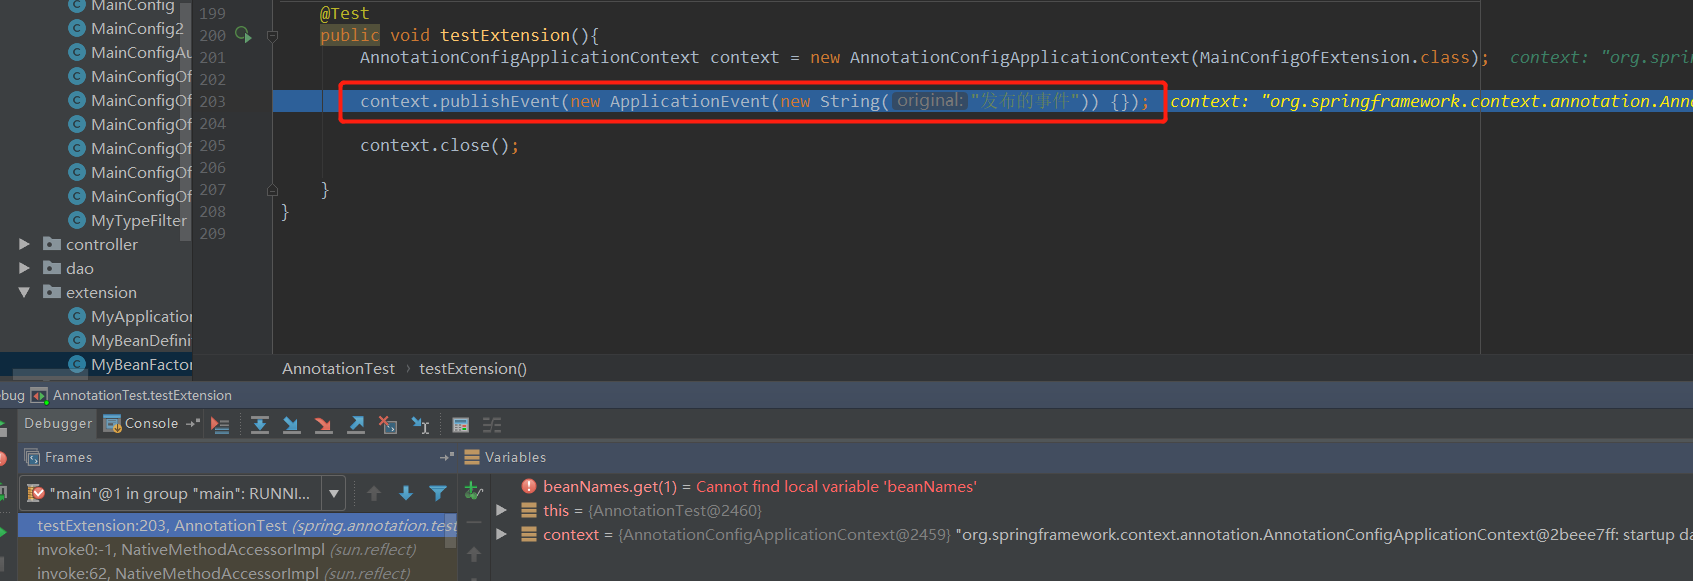Click MainConfigOfExtension.class in code
This screenshot has width=1693, height=581.
point(1335,58)
